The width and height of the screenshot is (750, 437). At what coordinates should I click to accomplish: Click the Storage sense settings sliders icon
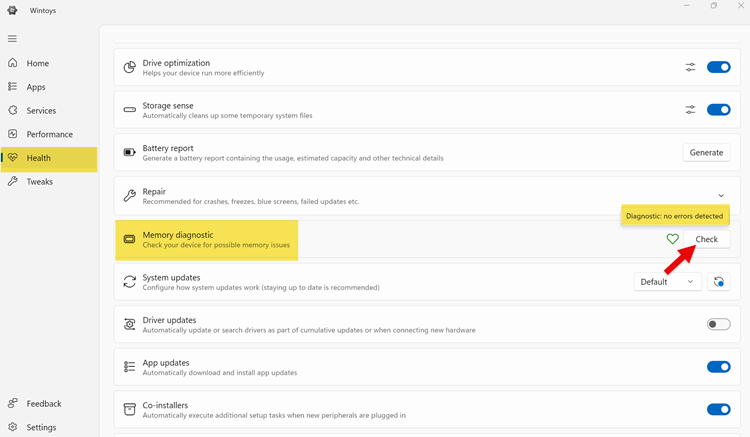click(690, 110)
